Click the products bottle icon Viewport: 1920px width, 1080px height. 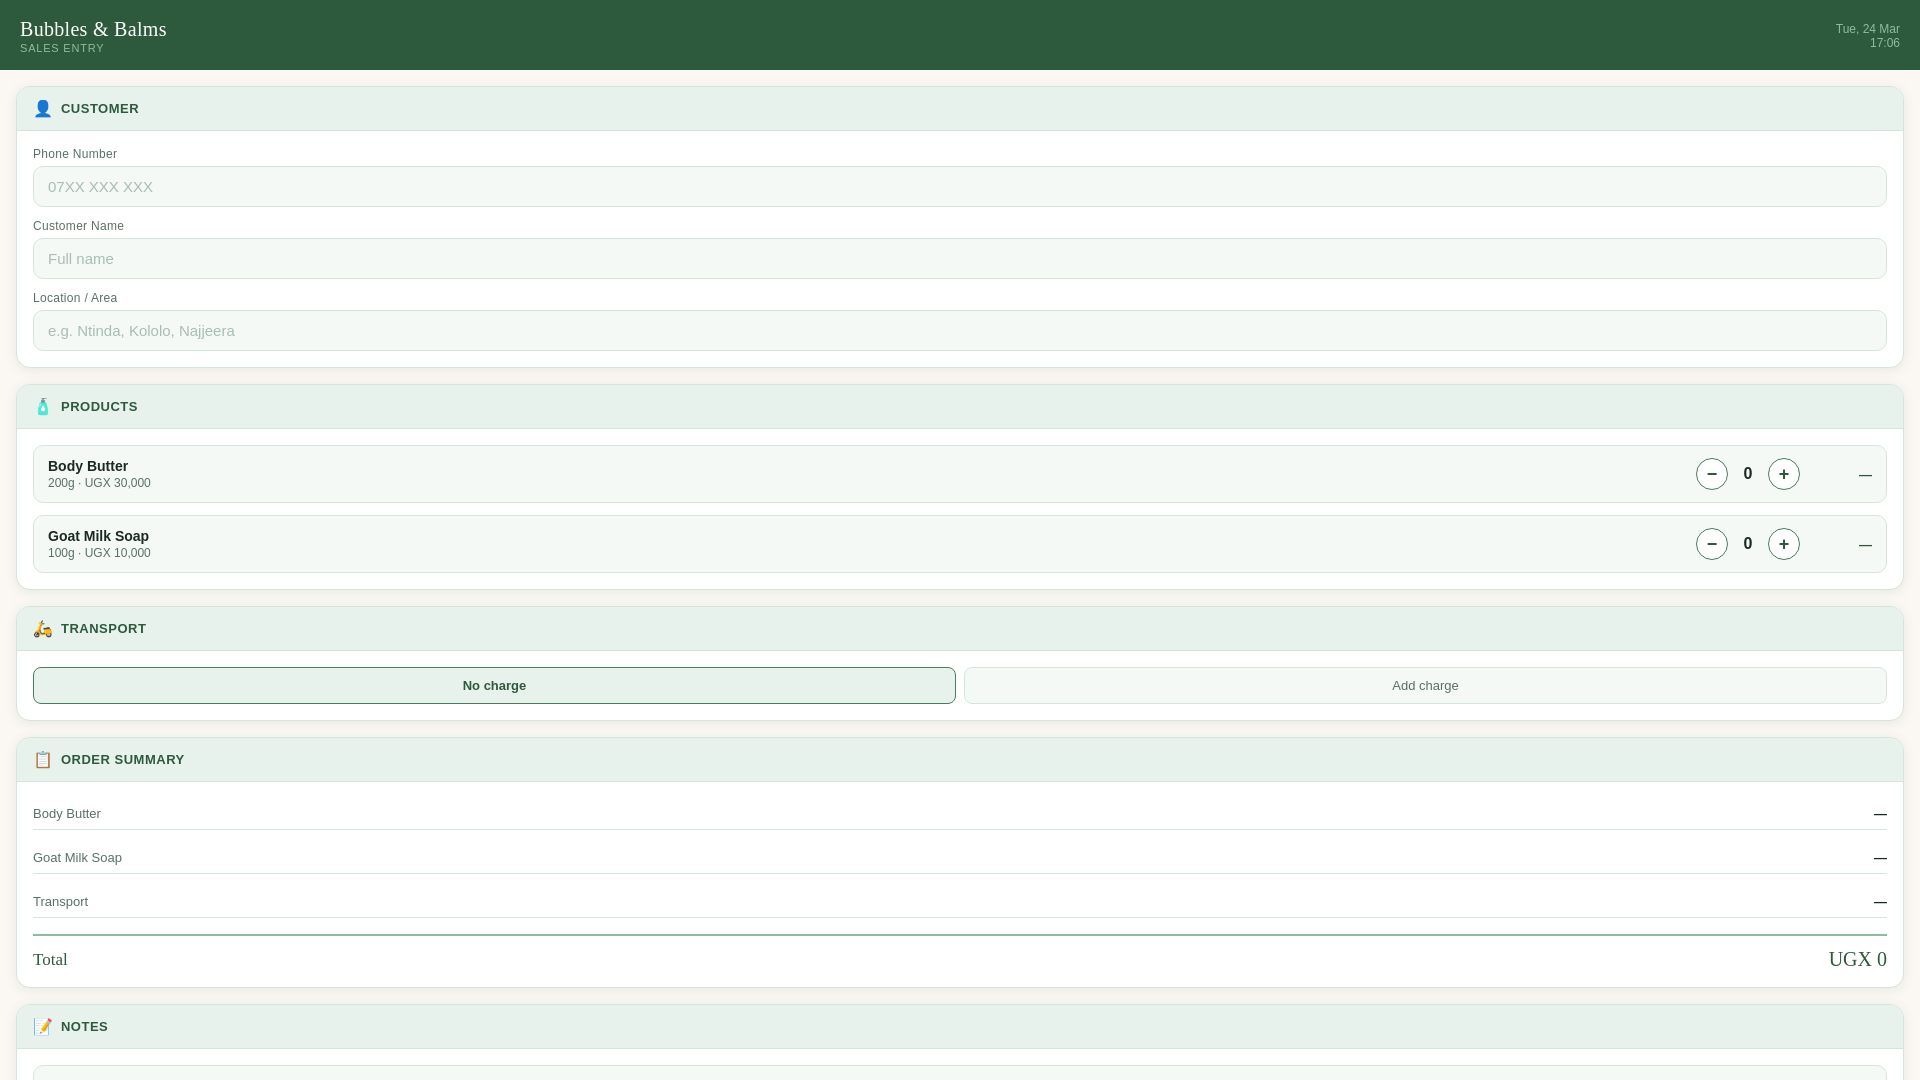click(x=43, y=407)
